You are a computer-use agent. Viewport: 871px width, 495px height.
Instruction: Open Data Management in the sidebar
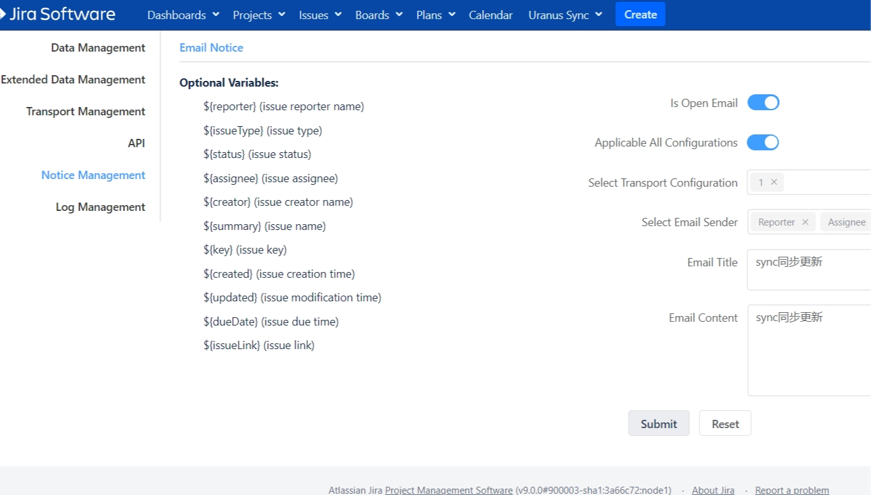click(x=98, y=48)
